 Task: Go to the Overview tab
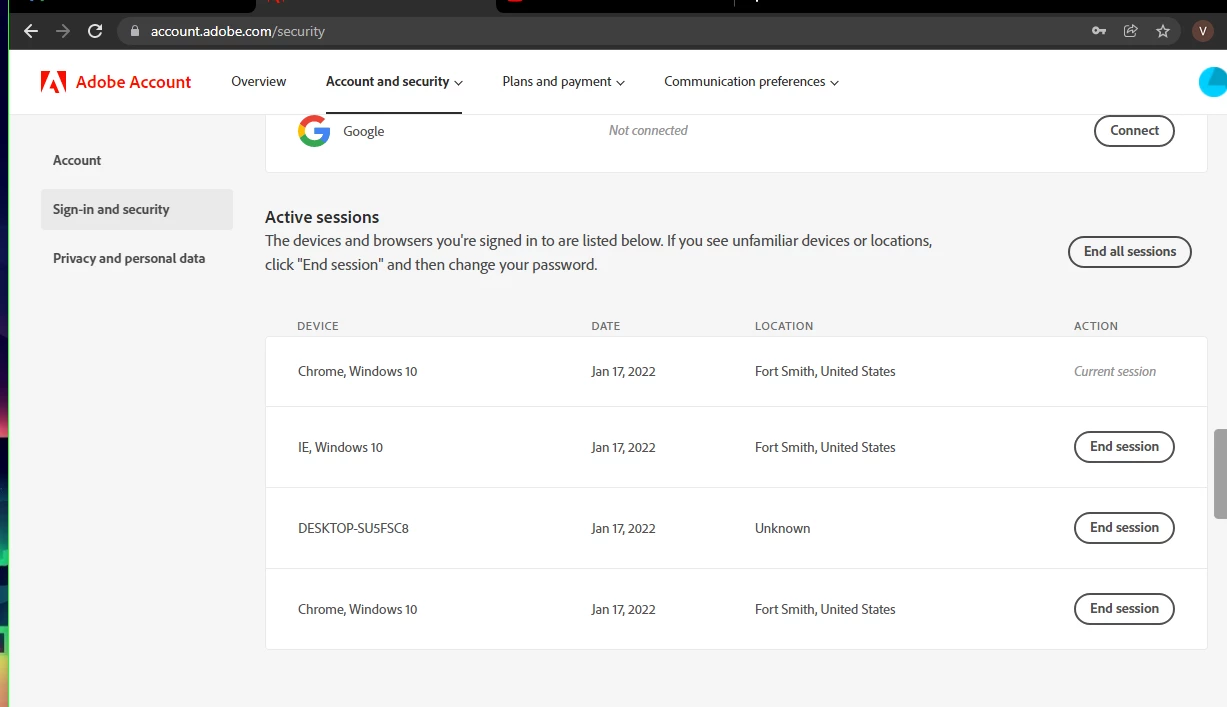pyautogui.click(x=258, y=82)
